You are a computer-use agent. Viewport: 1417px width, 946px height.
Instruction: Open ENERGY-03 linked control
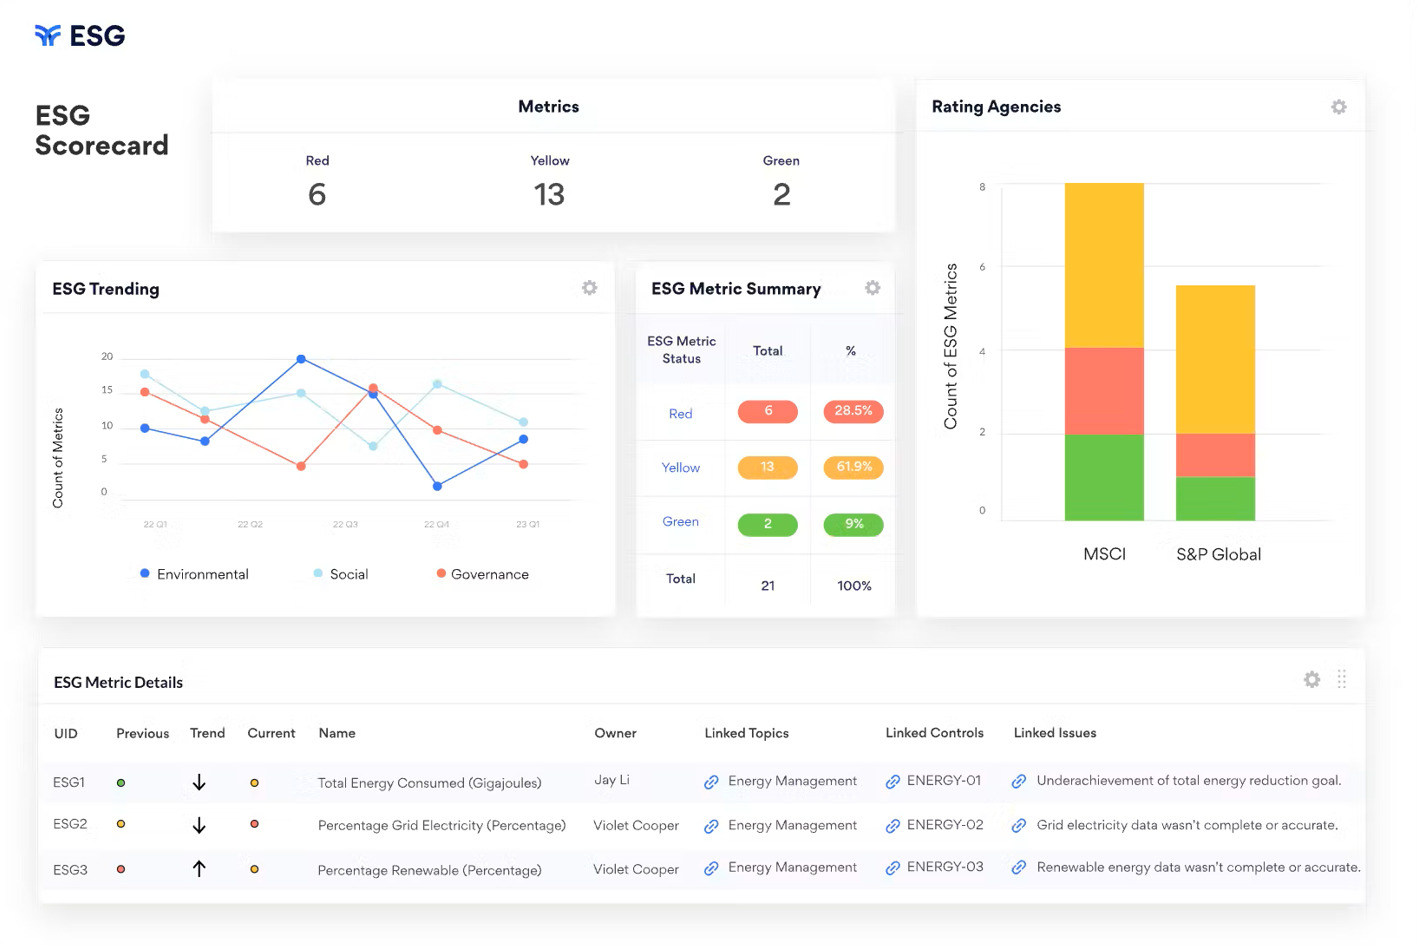(x=945, y=866)
